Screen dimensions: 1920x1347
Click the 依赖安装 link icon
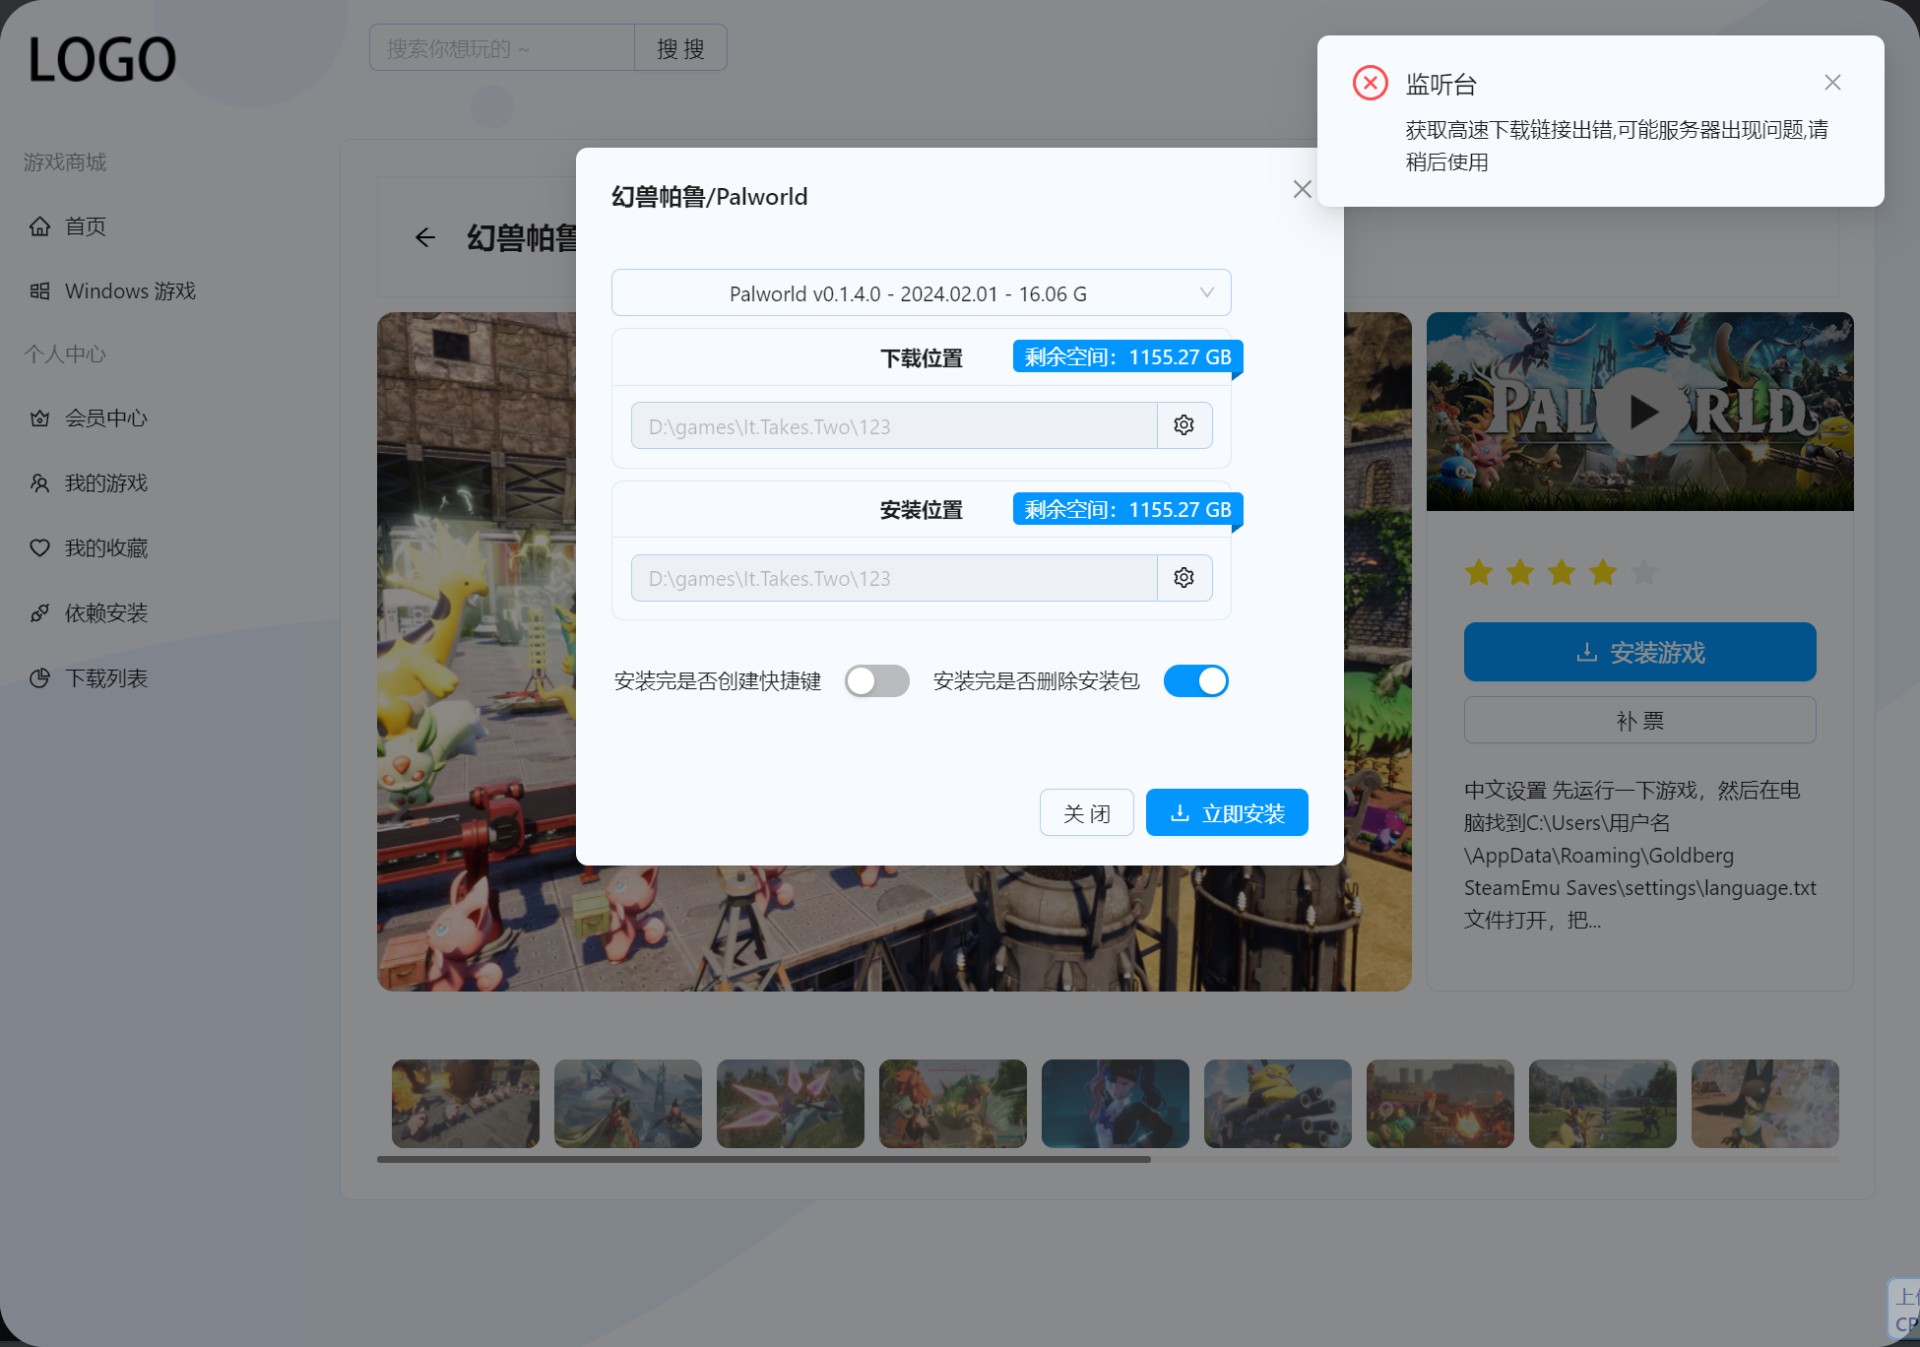pyautogui.click(x=40, y=613)
